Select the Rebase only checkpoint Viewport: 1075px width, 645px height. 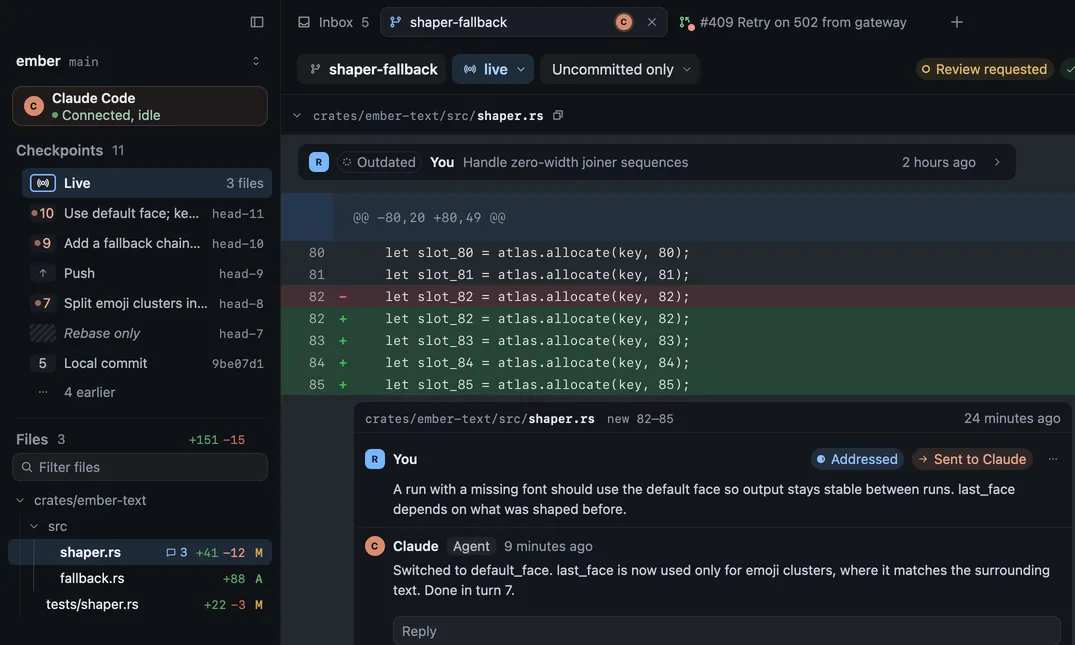pyautogui.click(x=147, y=333)
